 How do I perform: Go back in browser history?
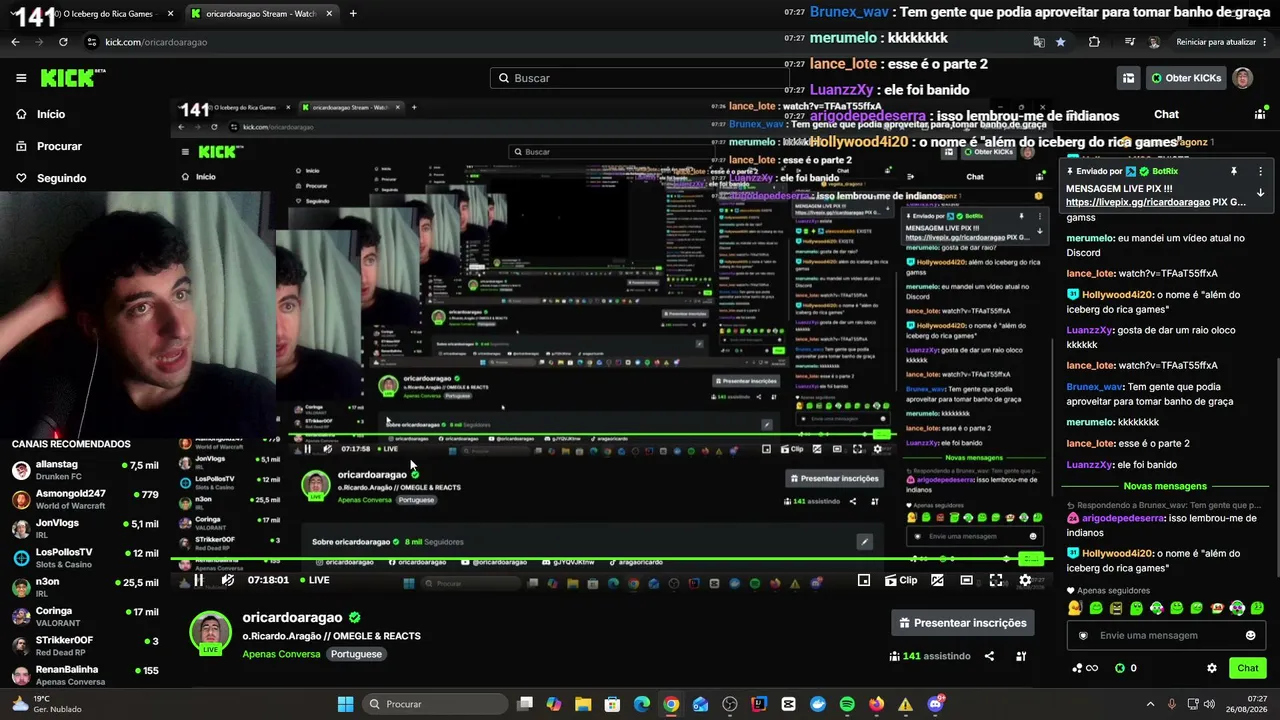[x=15, y=42]
